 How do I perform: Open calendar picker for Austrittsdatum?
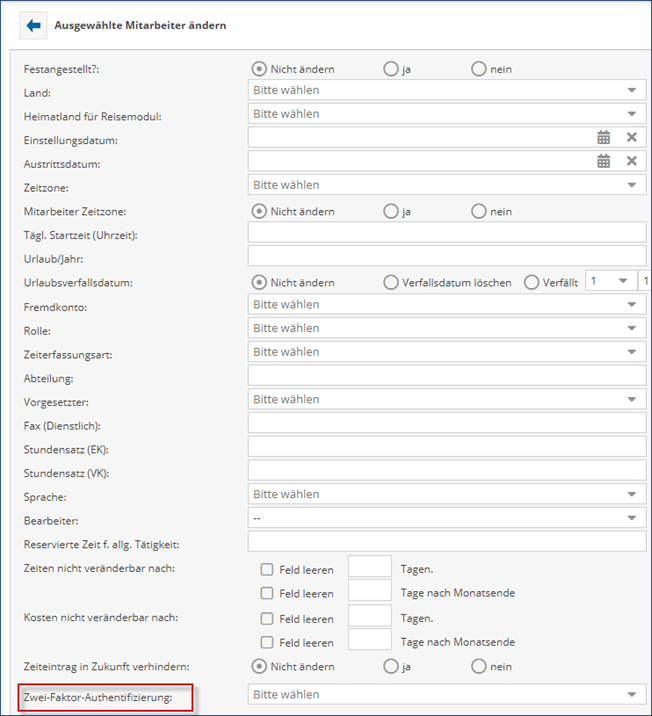604,161
